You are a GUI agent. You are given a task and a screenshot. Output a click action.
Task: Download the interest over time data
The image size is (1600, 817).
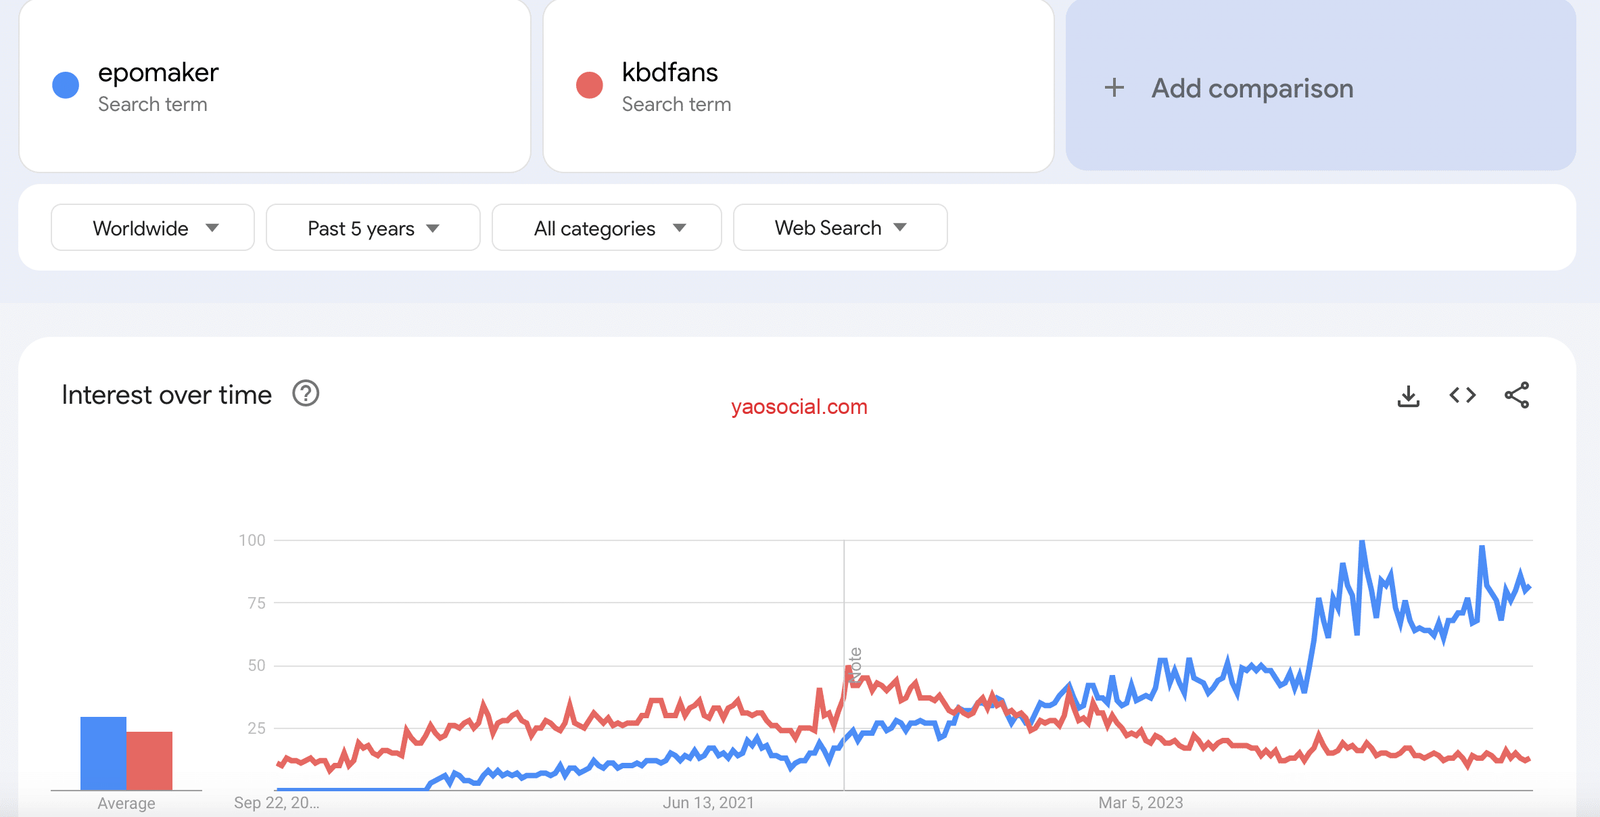[1408, 396]
